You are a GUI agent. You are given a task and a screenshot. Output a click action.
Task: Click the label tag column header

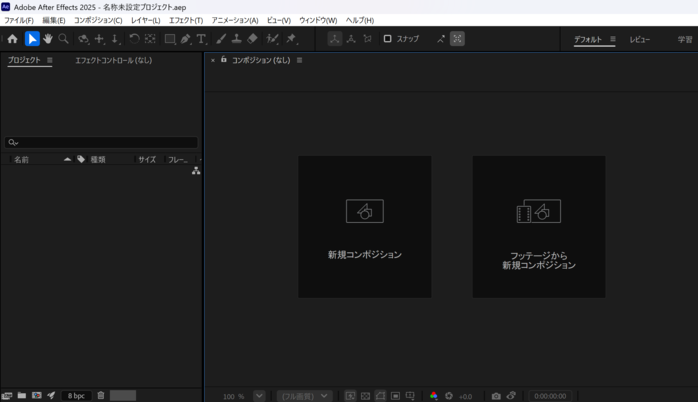point(81,159)
